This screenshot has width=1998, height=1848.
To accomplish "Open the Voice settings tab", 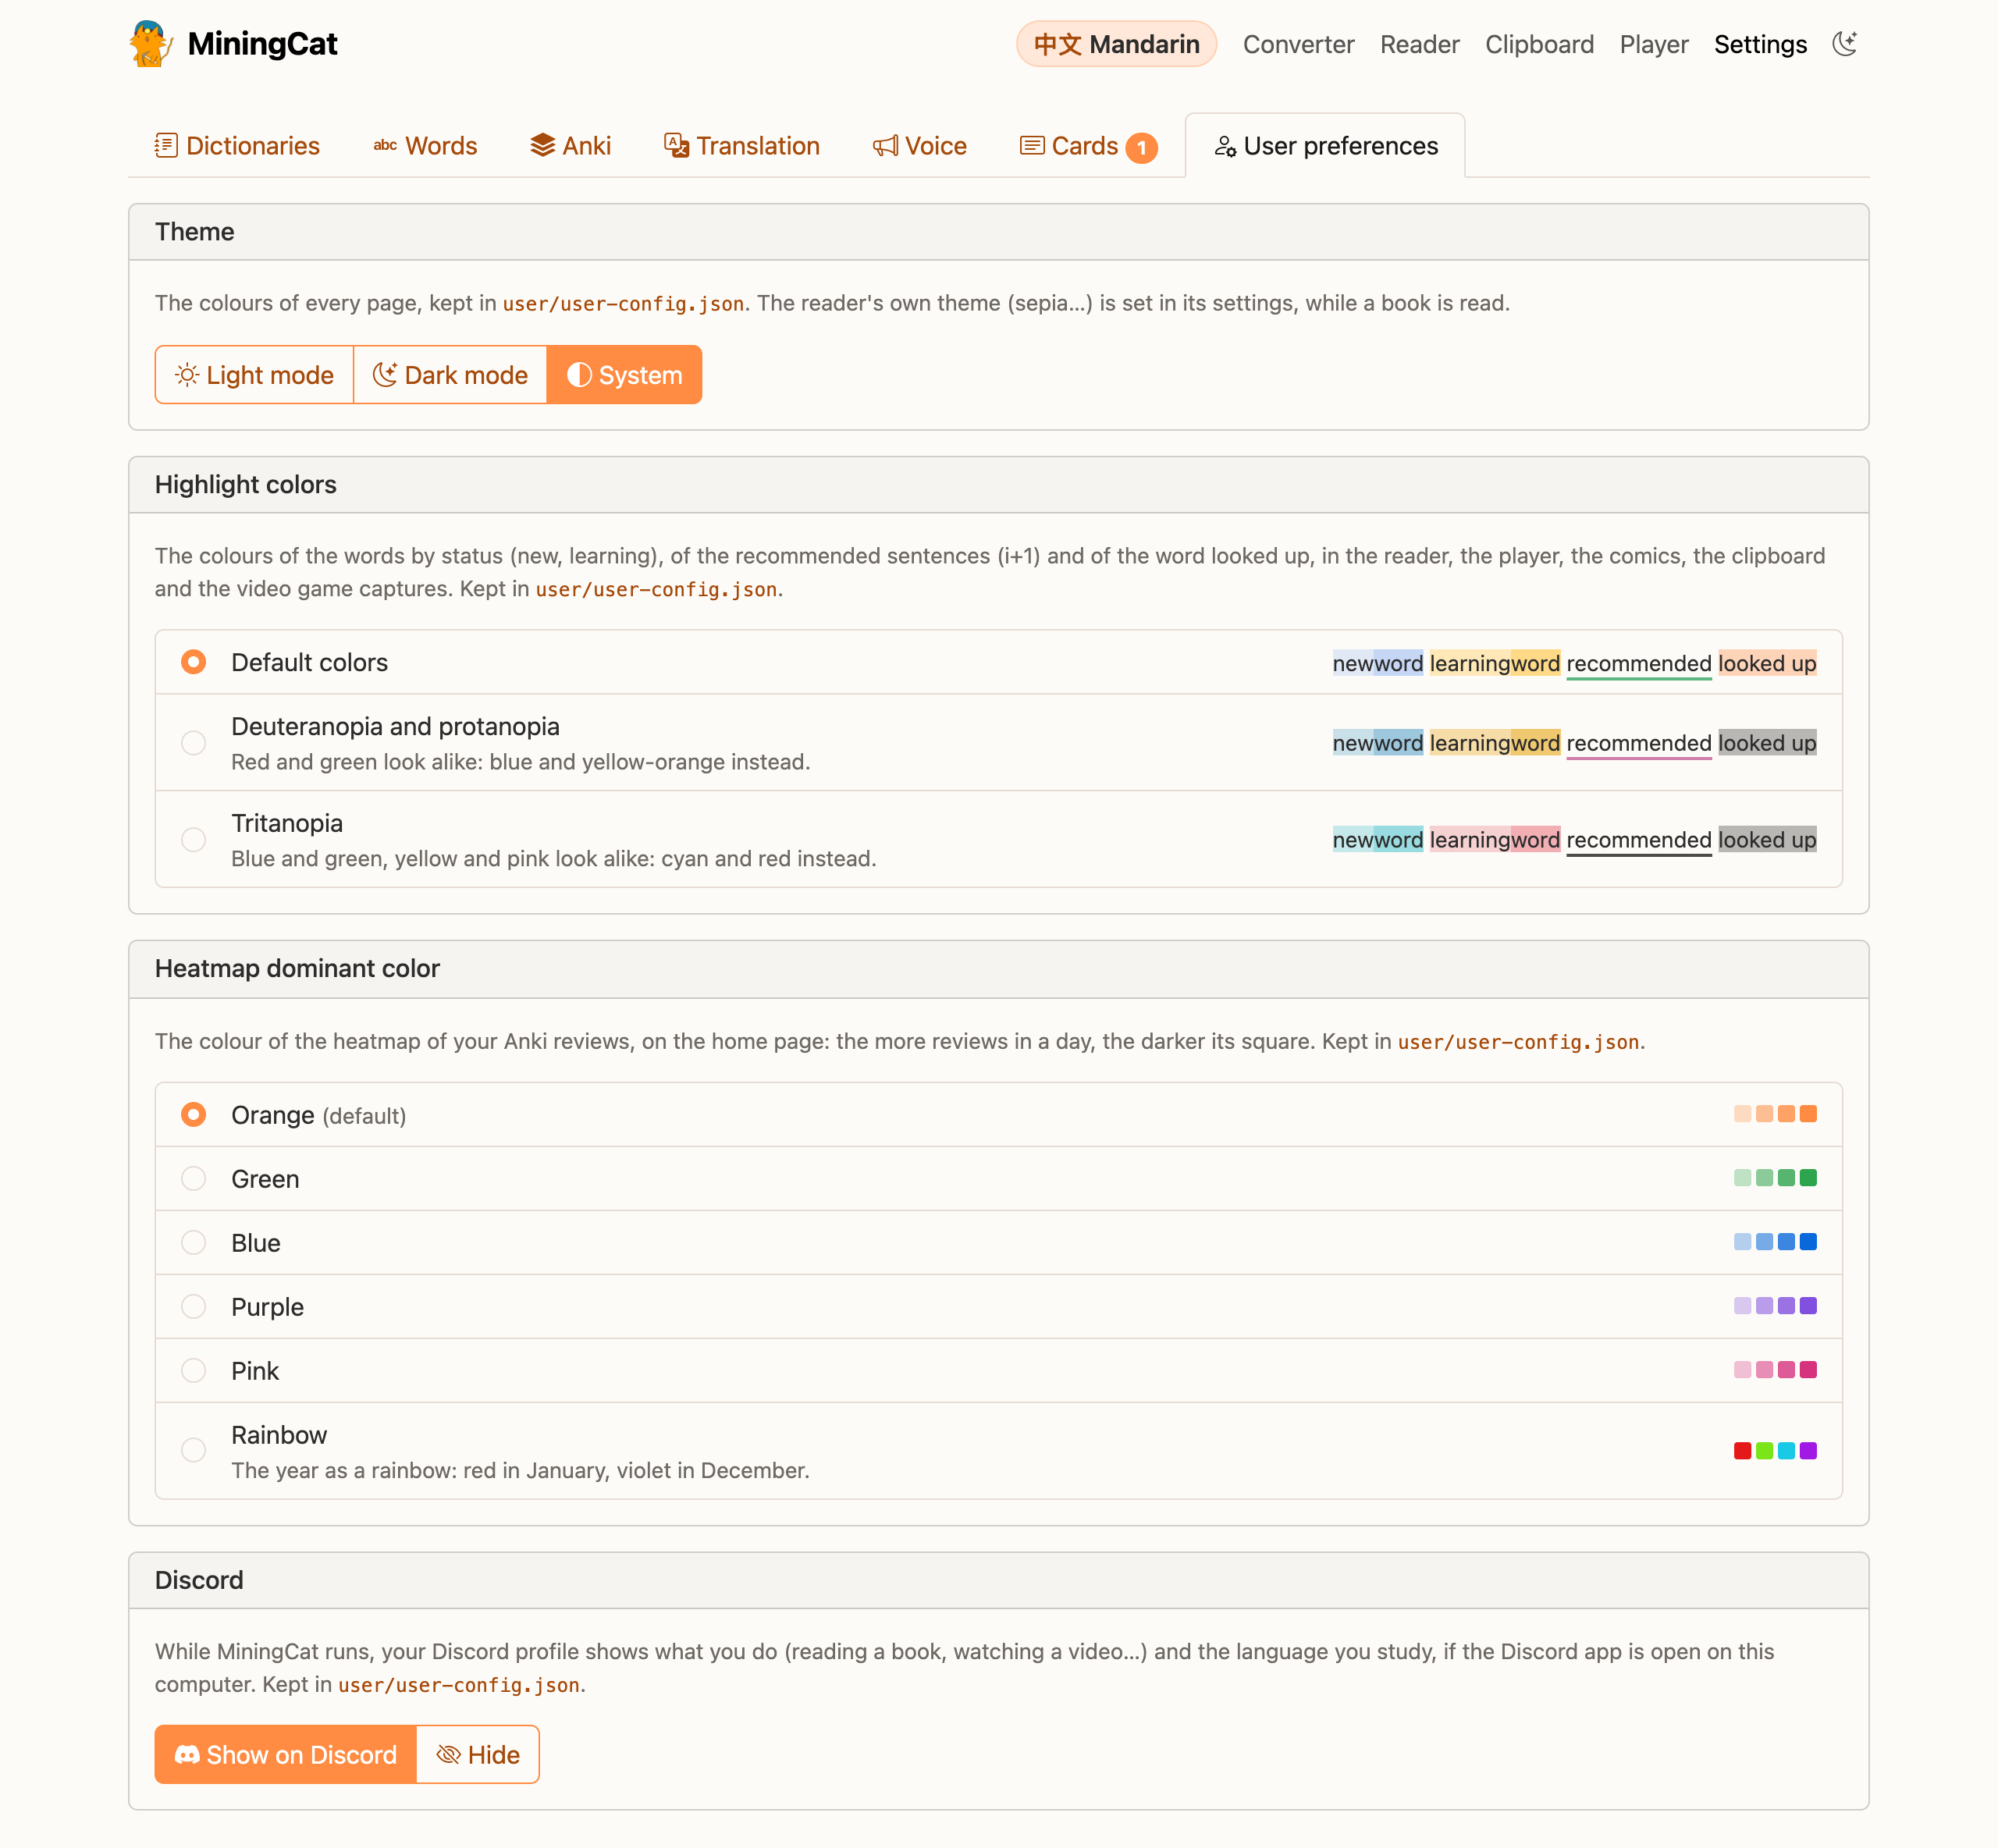I will [920, 146].
